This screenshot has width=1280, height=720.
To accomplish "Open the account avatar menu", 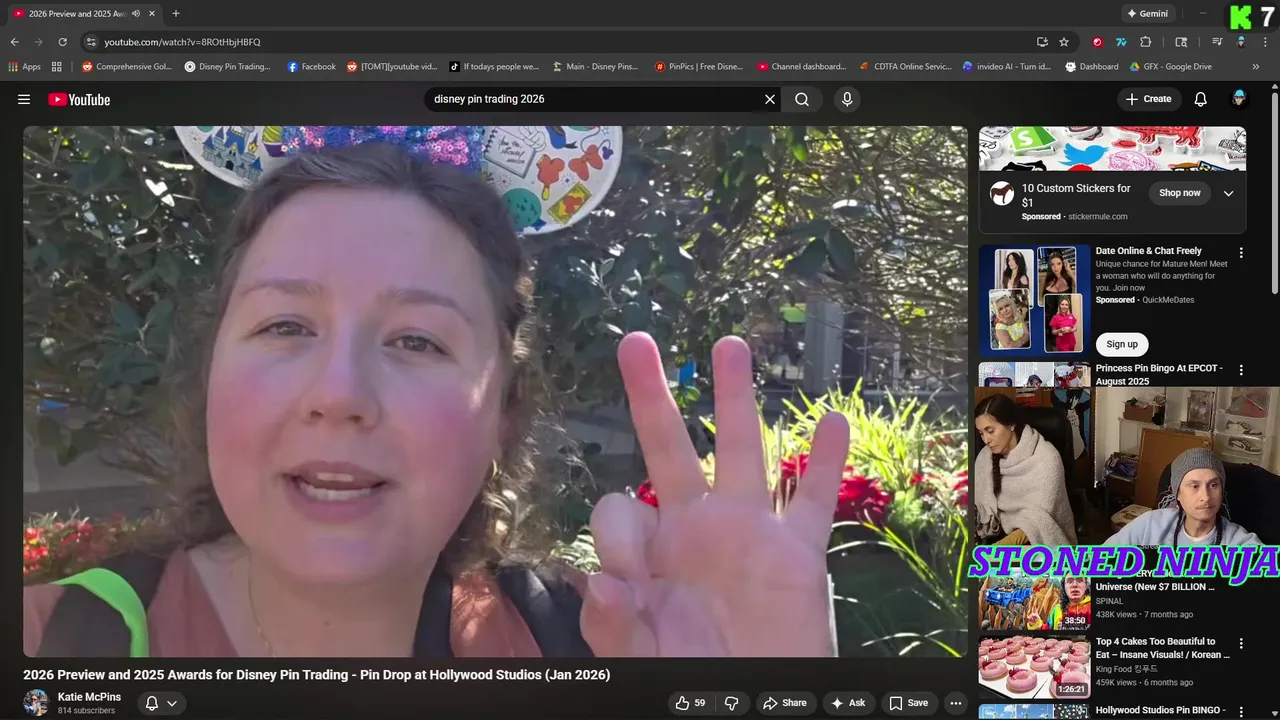I will [1239, 98].
